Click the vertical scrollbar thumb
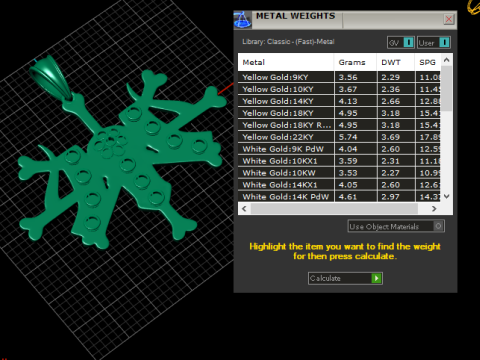Image resolution: width=480 pixels, height=360 pixels. 447,88
